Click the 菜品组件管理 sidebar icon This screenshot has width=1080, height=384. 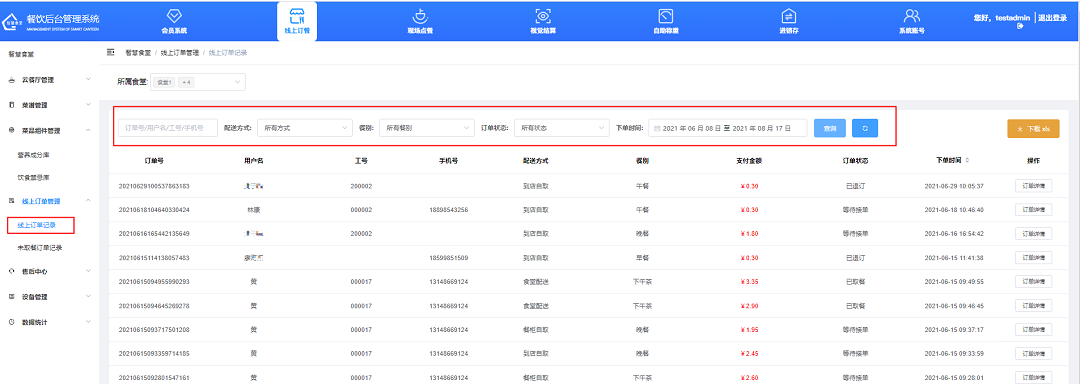(12, 130)
